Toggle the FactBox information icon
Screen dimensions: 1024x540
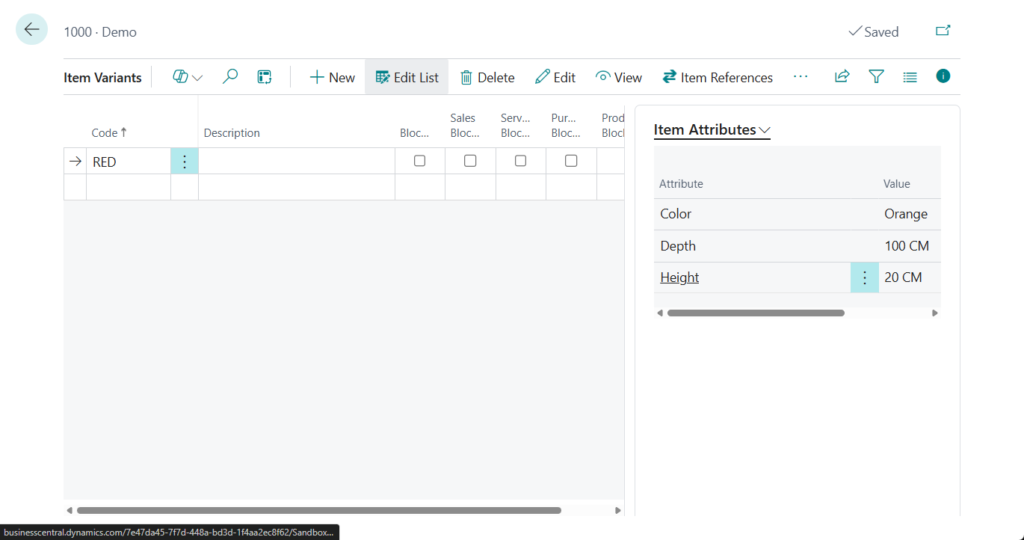[x=942, y=76]
